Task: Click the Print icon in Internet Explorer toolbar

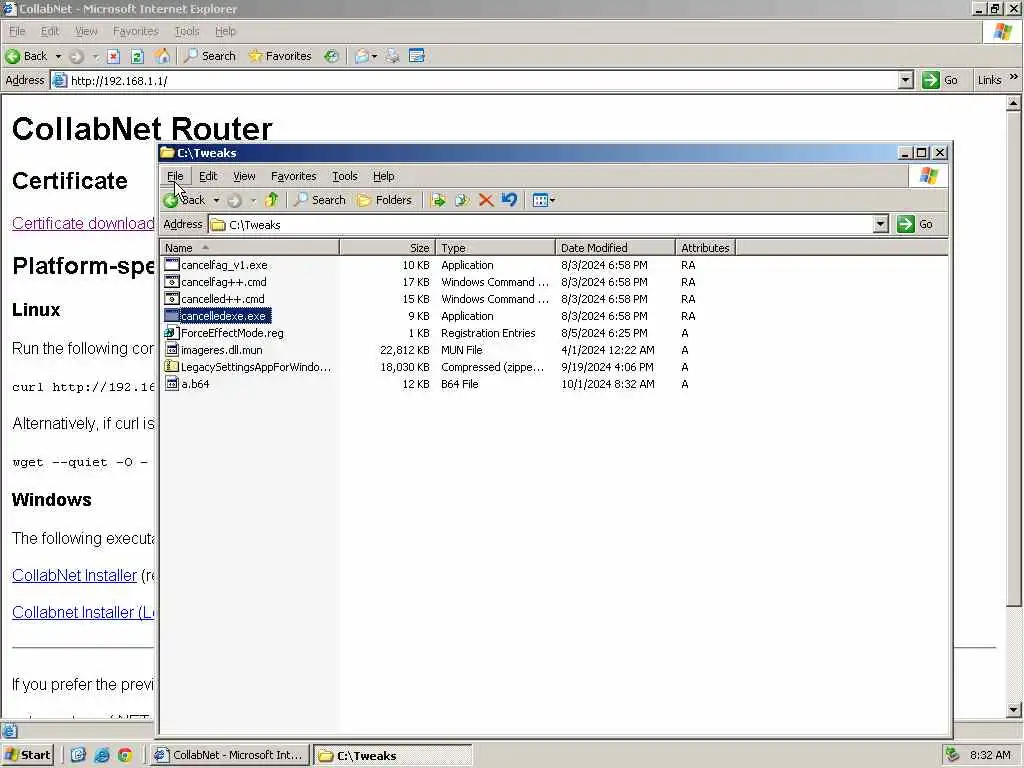Action: pos(392,57)
